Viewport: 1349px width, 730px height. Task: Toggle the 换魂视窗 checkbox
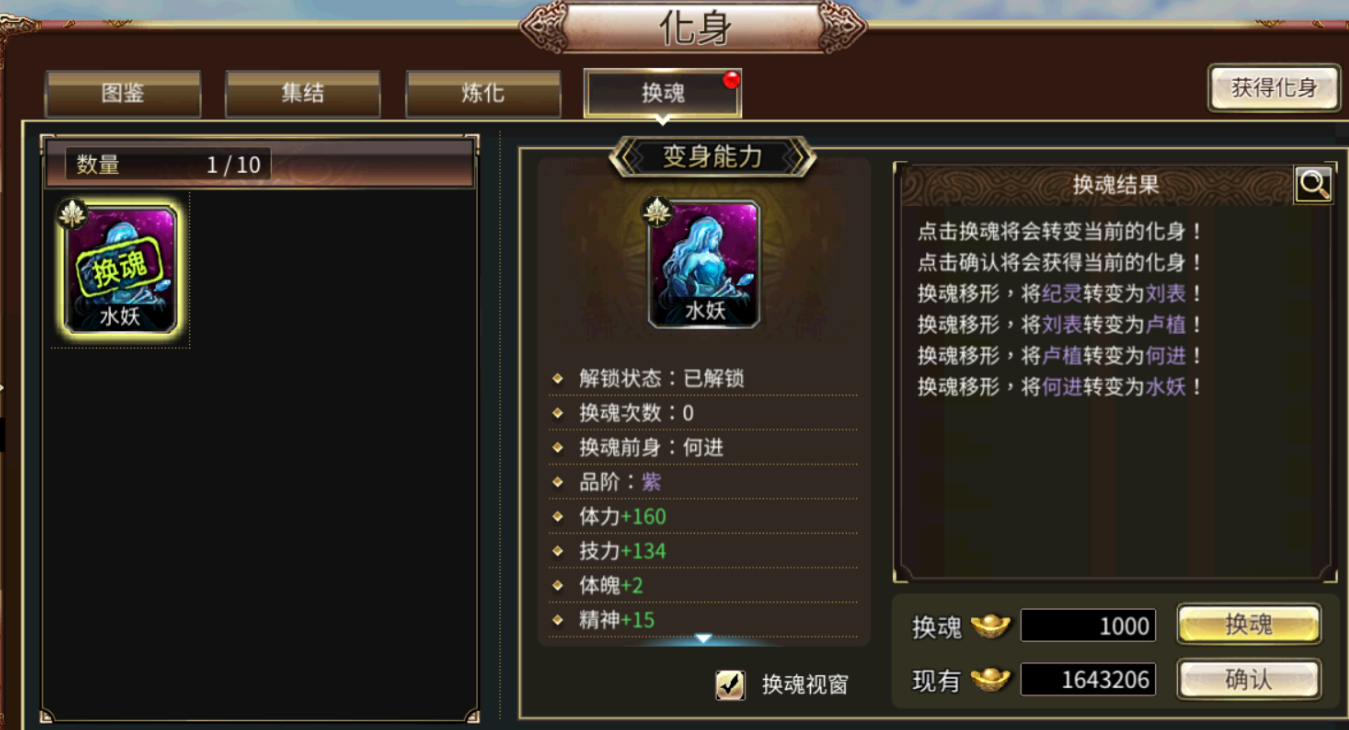point(730,684)
